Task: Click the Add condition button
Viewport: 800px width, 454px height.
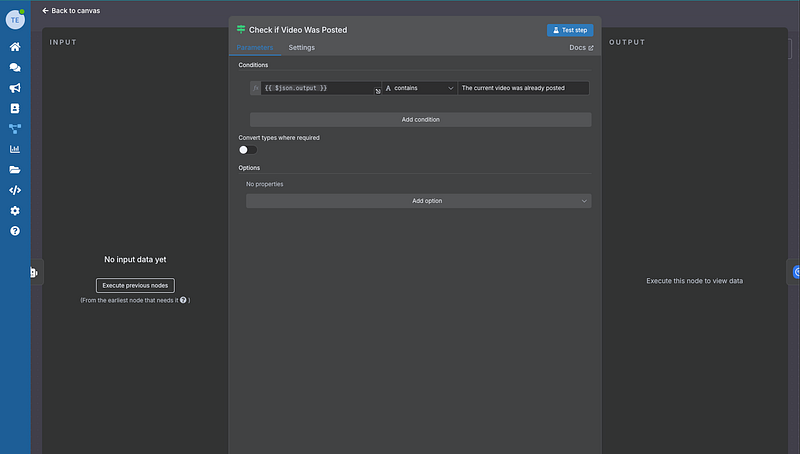Action: coord(420,119)
